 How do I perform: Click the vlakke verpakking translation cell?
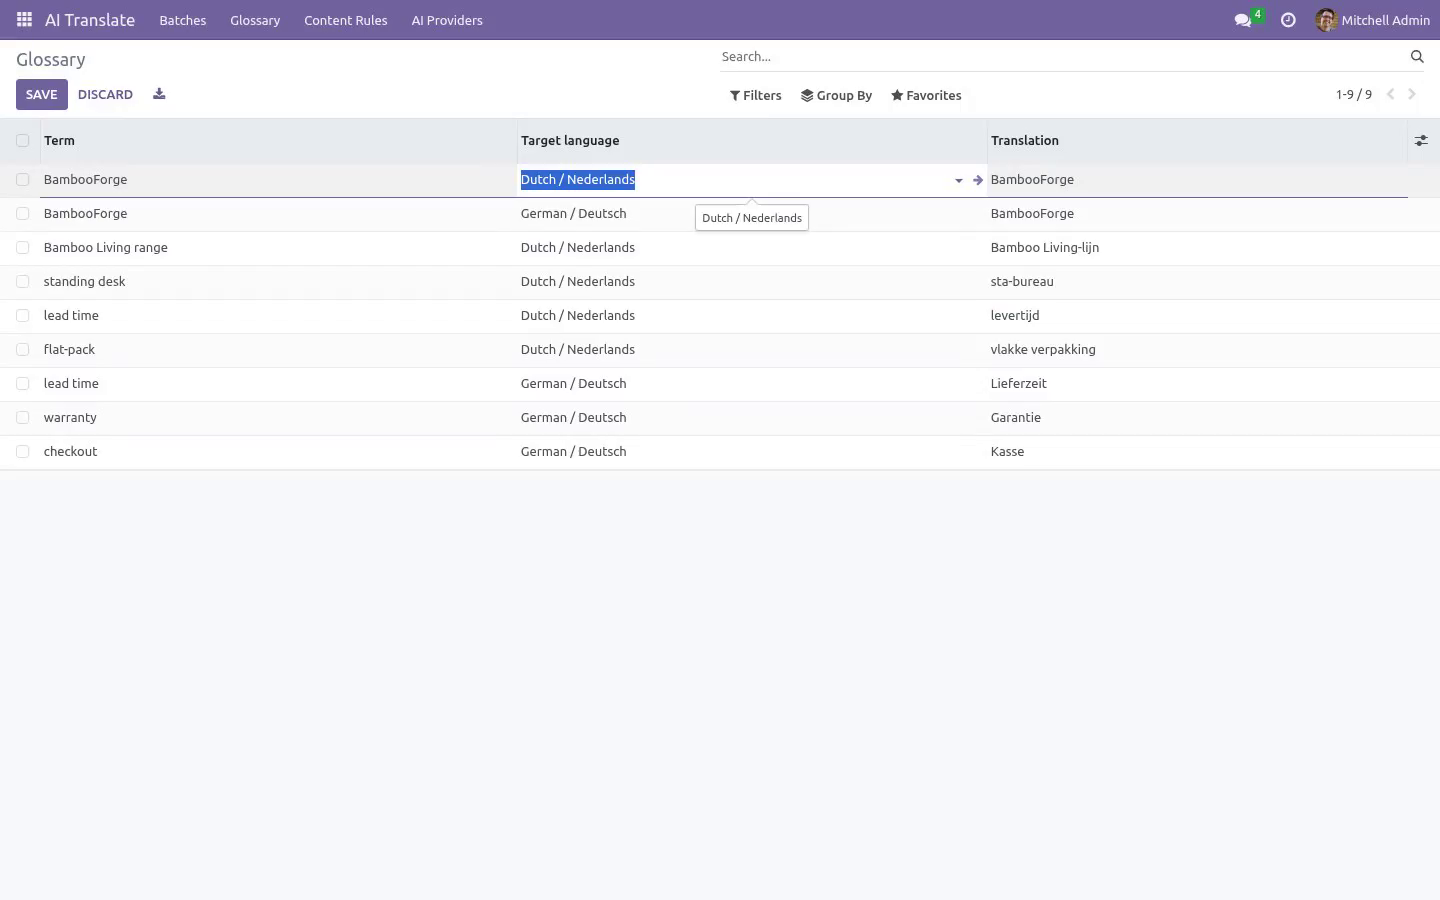1196,350
